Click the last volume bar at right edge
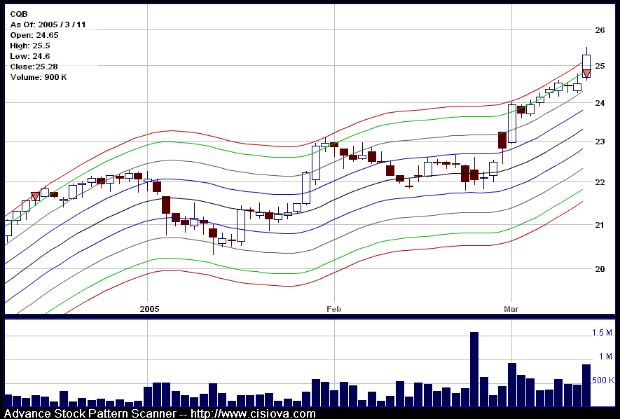Image resolution: width=620 pixels, height=419 pixels. coord(586,385)
